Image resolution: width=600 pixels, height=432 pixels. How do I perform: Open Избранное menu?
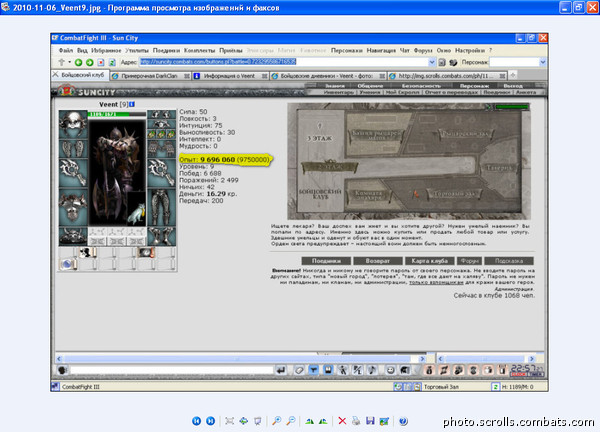(x=106, y=50)
